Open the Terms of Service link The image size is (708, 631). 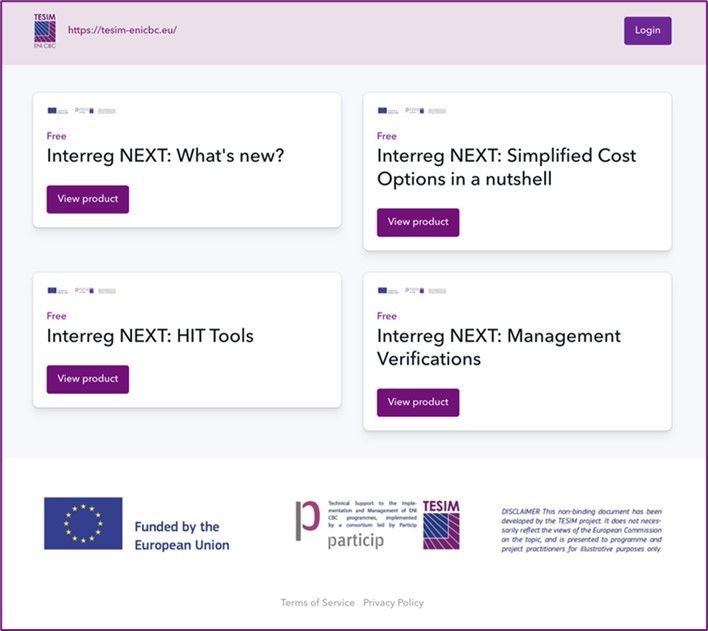point(317,603)
